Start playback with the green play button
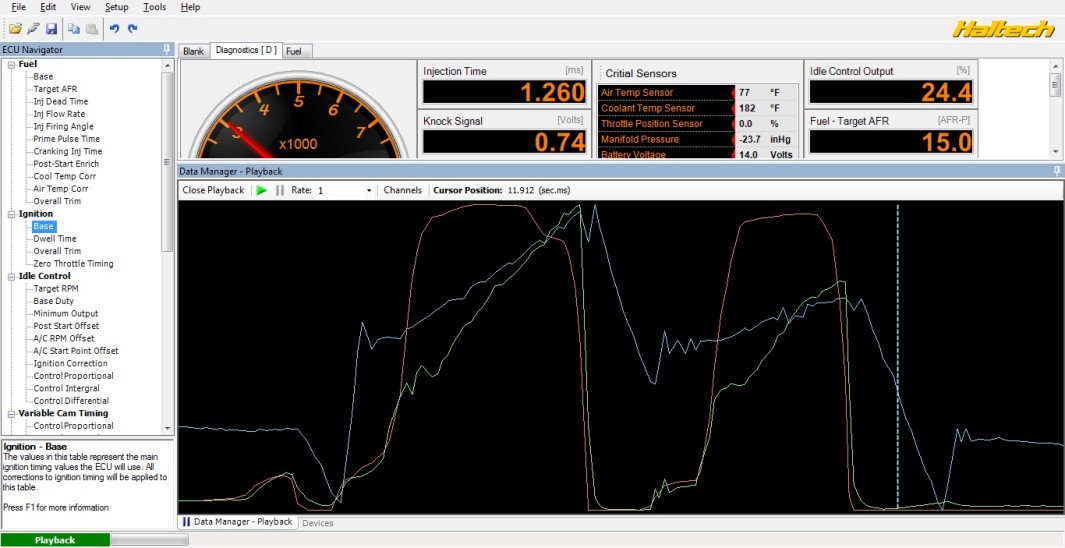Image resolution: width=1065 pixels, height=548 pixels. click(262, 190)
